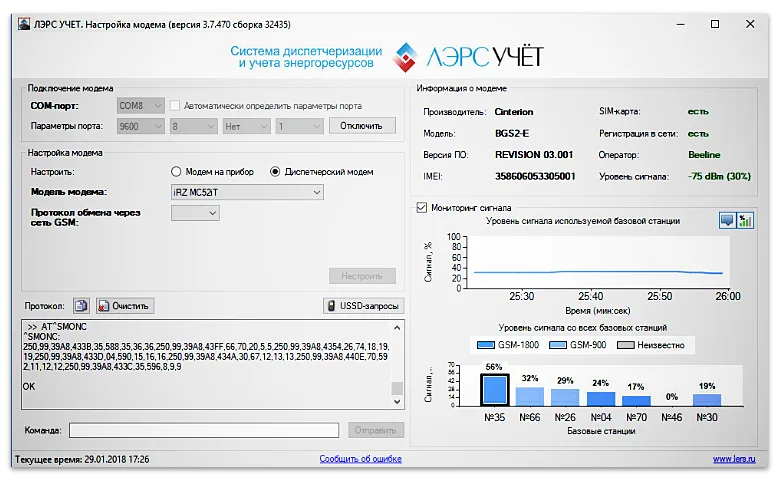Click the Отправить send button
The image size is (780, 480).
click(x=376, y=430)
